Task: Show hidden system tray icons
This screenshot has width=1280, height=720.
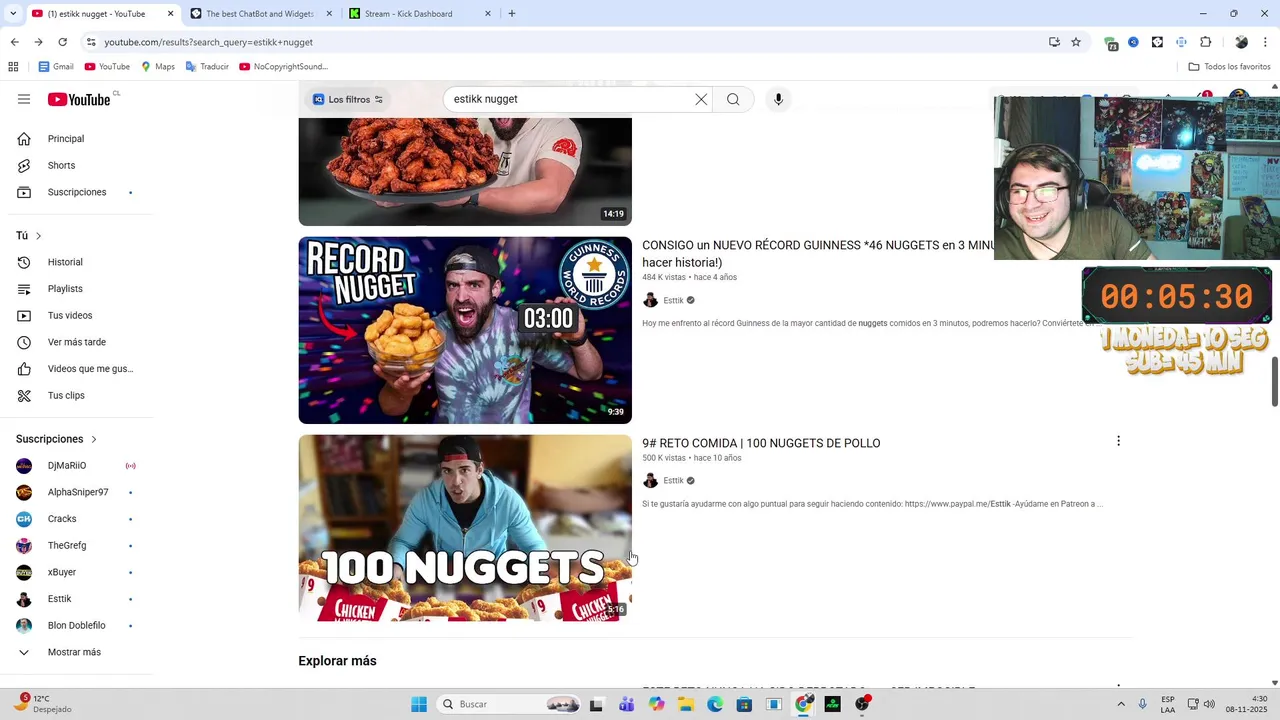Action: 1120,704
